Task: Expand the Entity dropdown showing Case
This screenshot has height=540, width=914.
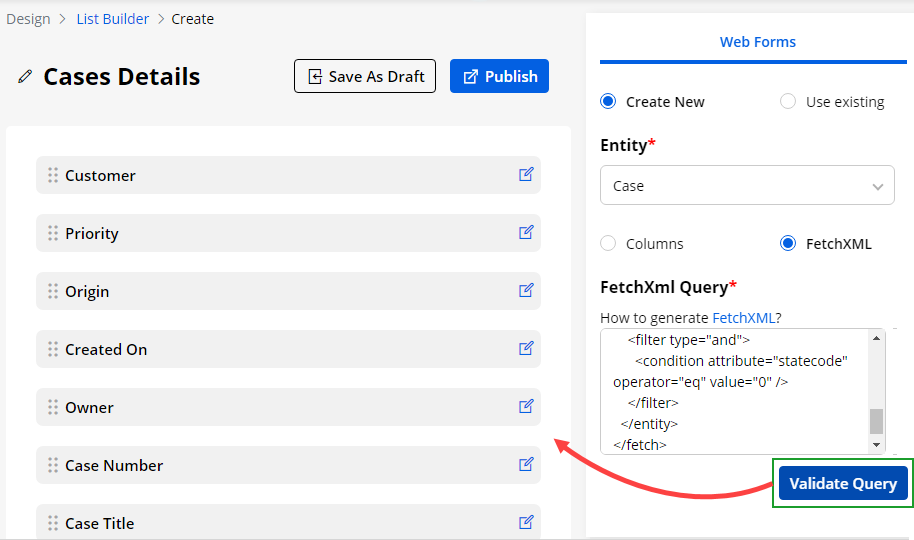Action: pyautogui.click(x=747, y=186)
